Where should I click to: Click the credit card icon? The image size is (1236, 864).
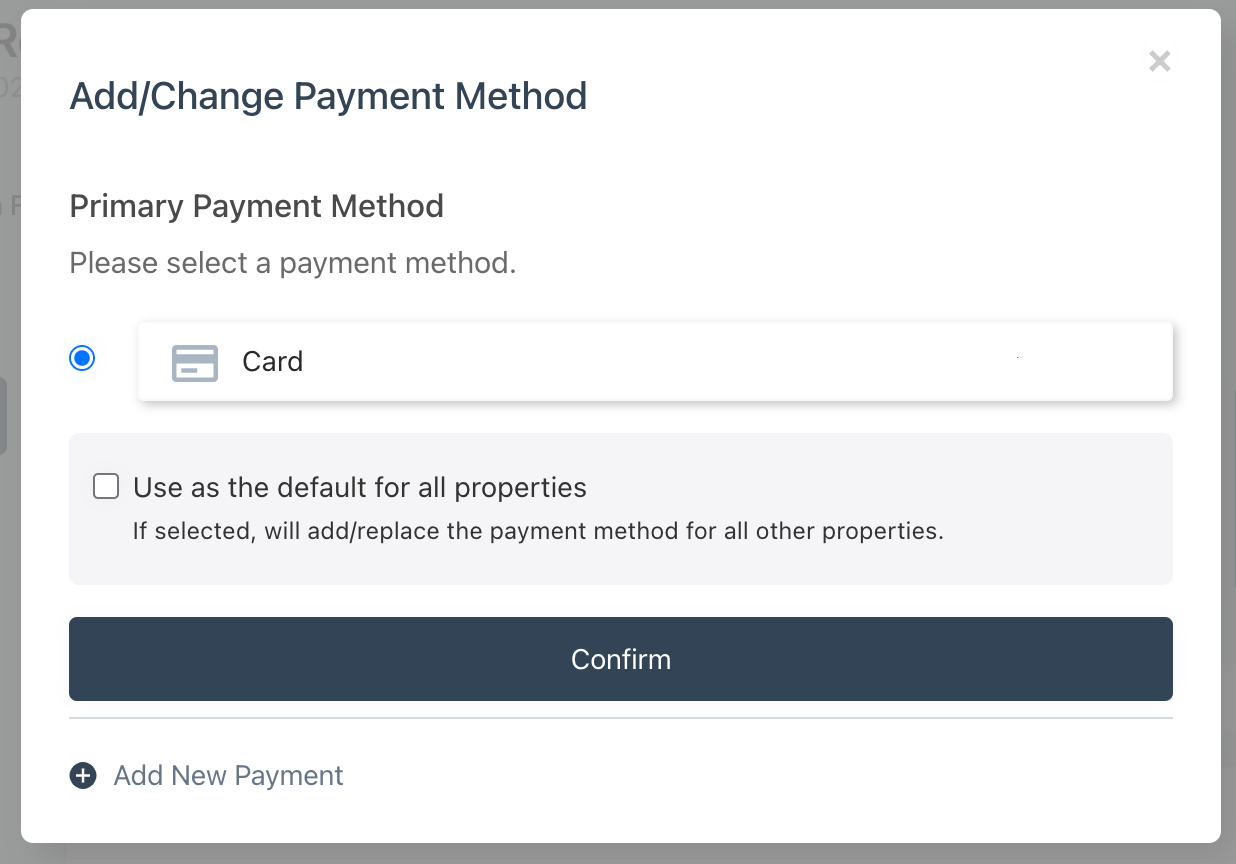(195, 362)
